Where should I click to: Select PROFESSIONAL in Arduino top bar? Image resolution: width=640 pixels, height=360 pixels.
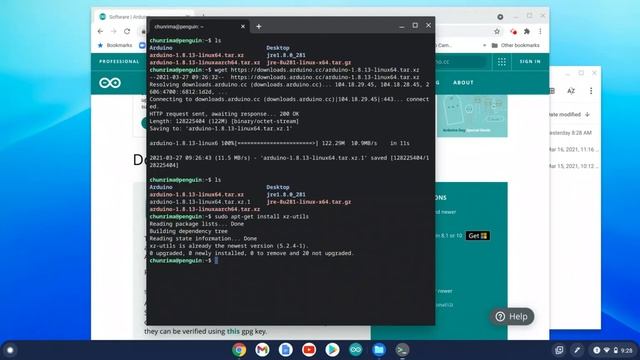click(119, 62)
